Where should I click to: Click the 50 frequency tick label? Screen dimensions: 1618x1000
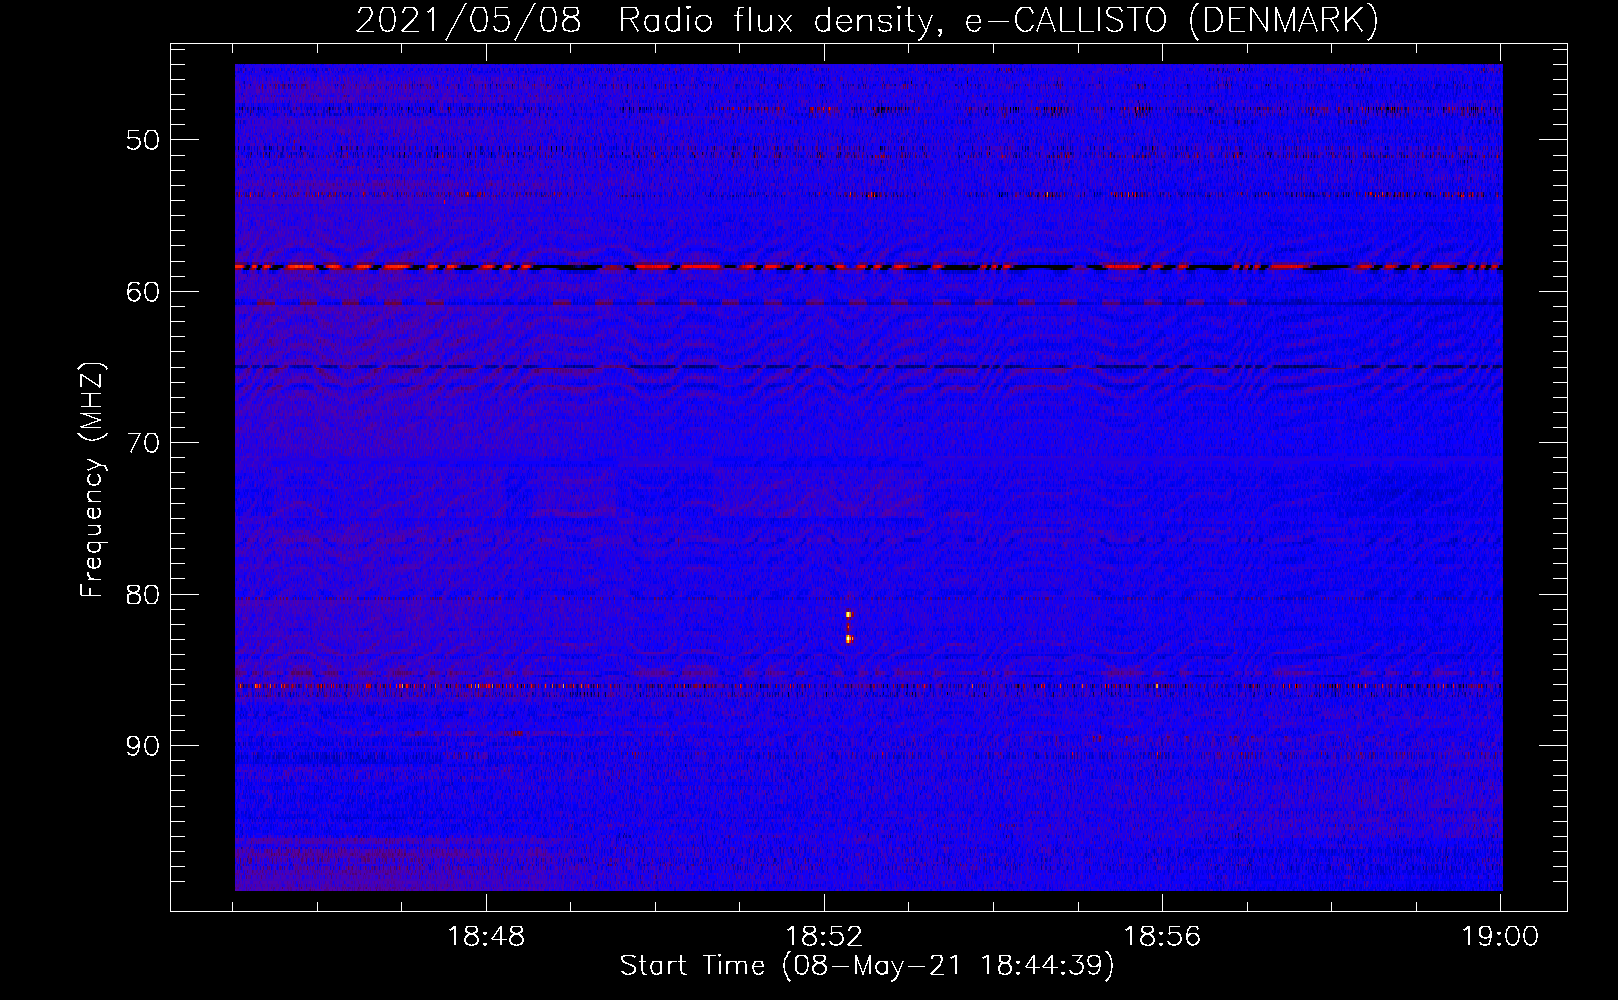pos(143,140)
